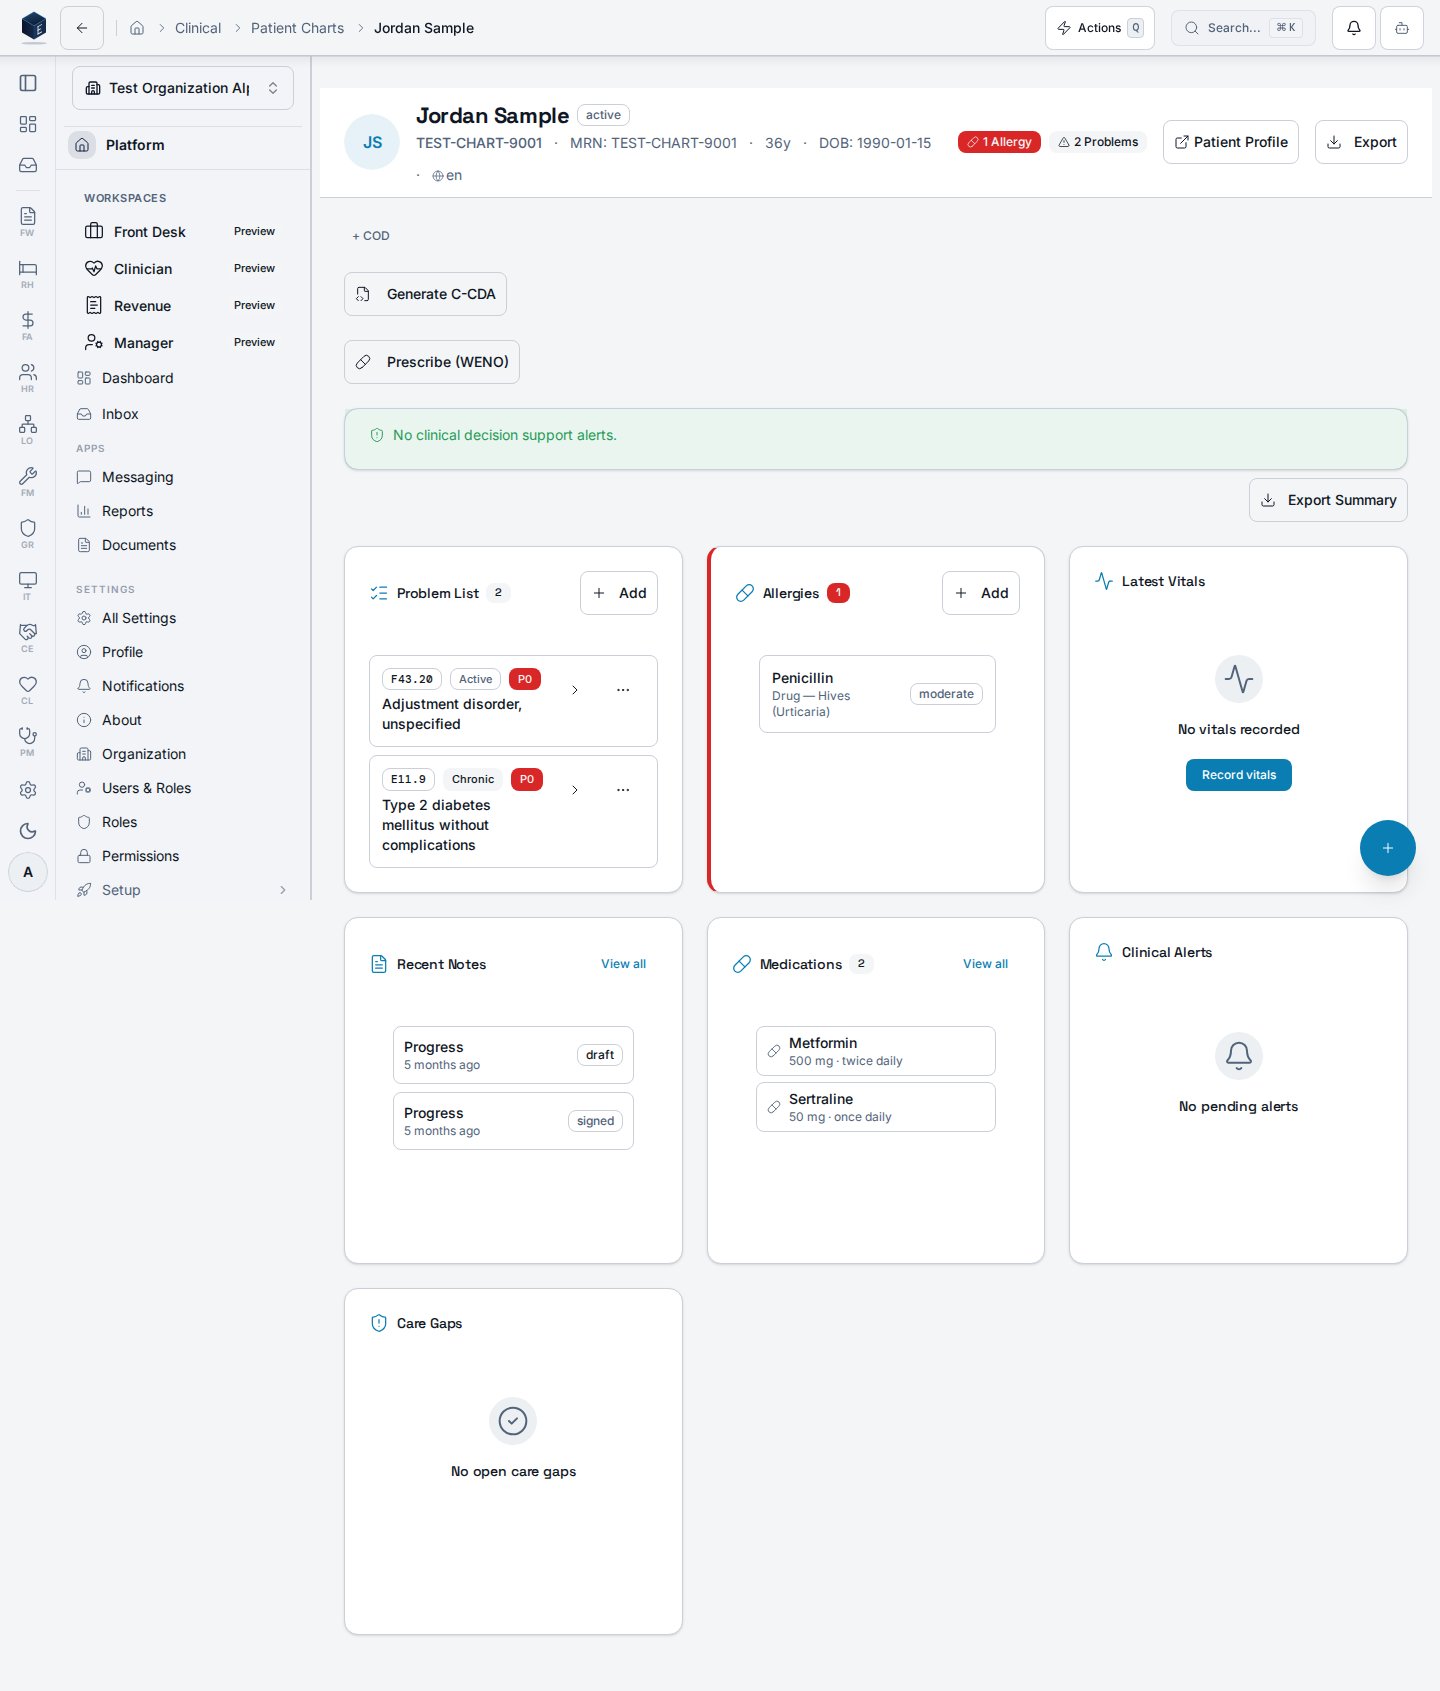Open the CE handshake module icon

pyautogui.click(x=28, y=637)
